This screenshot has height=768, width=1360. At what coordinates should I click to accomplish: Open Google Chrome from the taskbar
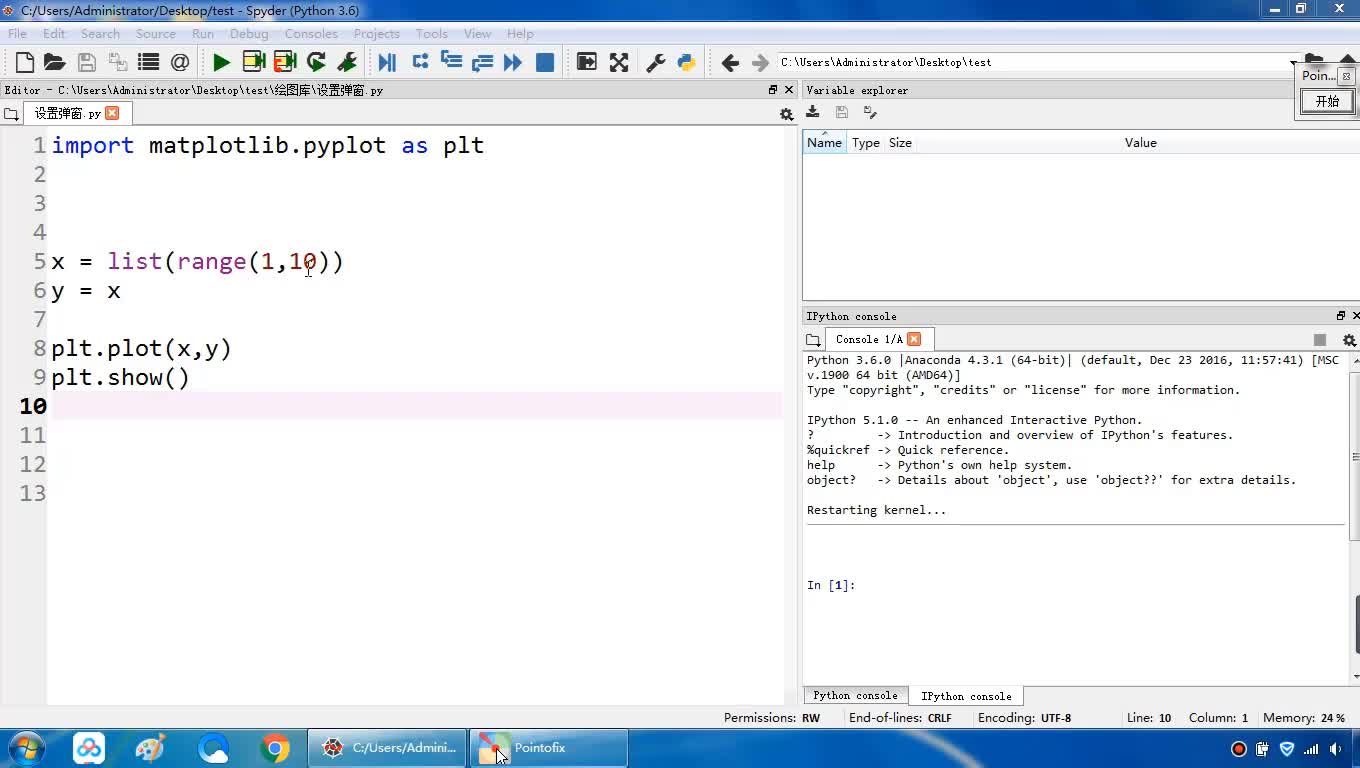click(275, 748)
